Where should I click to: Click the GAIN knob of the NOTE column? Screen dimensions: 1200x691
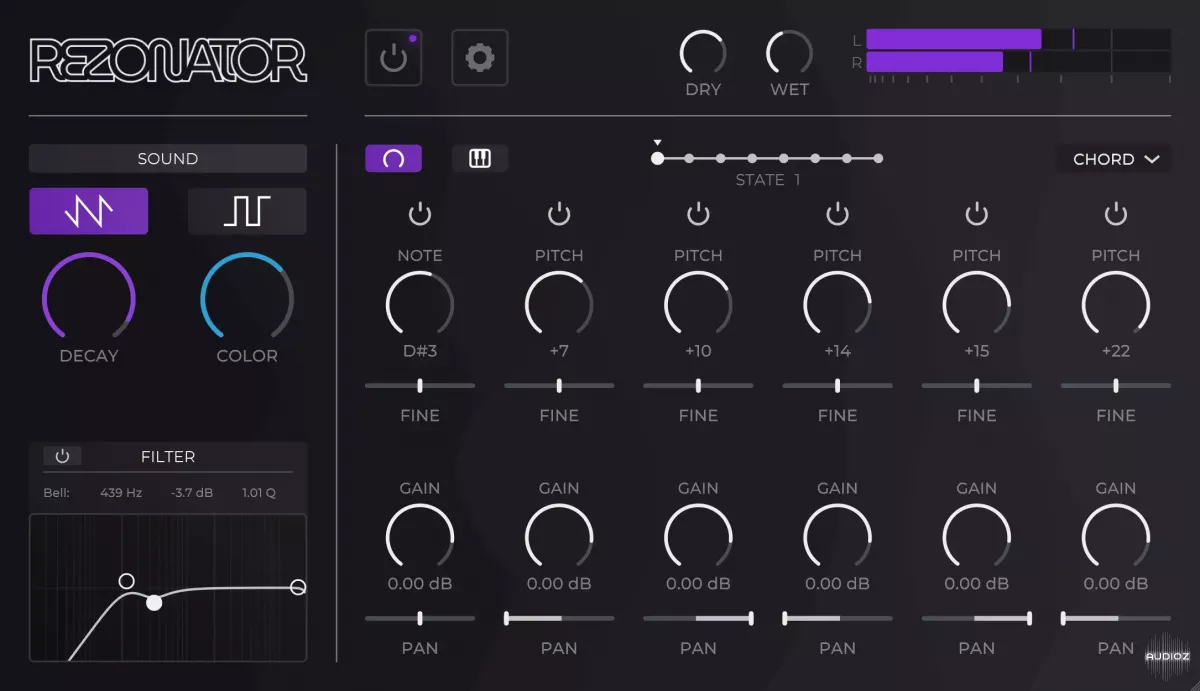pos(420,537)
